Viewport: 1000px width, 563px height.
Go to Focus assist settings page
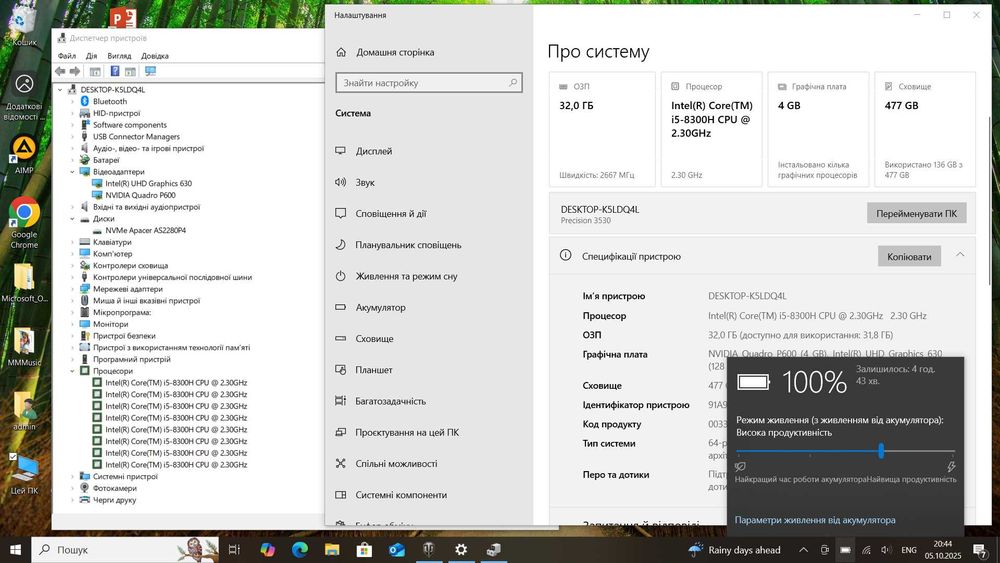(x=408, y=245)
